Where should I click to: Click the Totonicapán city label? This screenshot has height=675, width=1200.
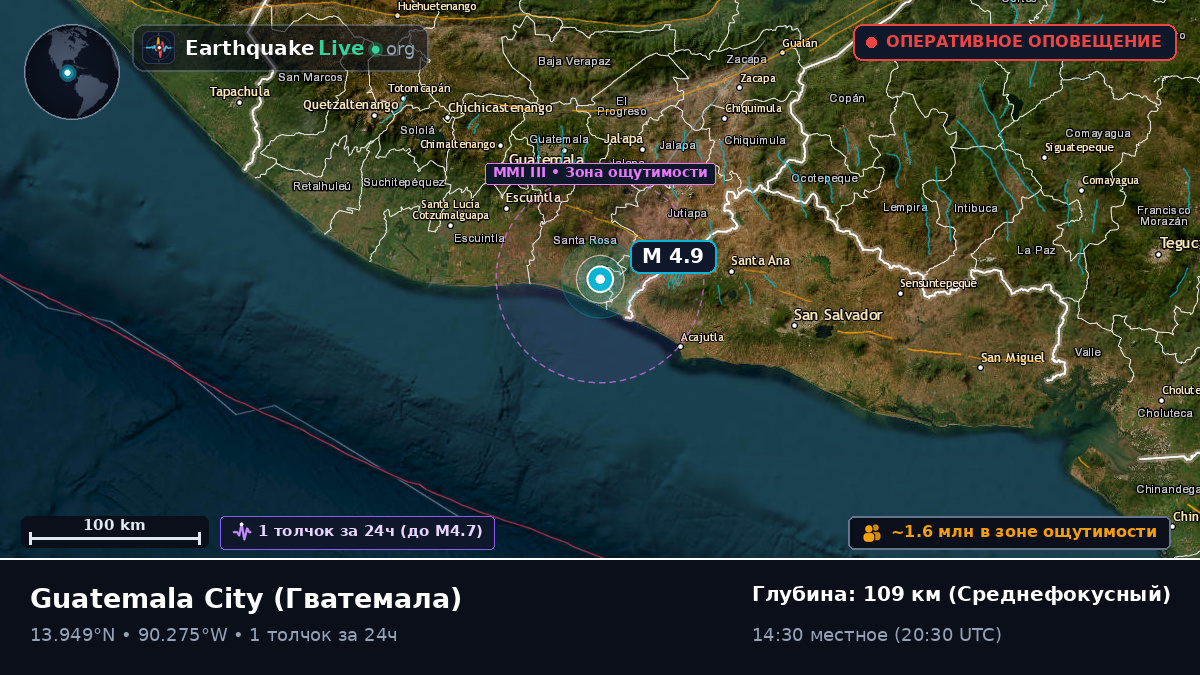click(x=420, y=88)
